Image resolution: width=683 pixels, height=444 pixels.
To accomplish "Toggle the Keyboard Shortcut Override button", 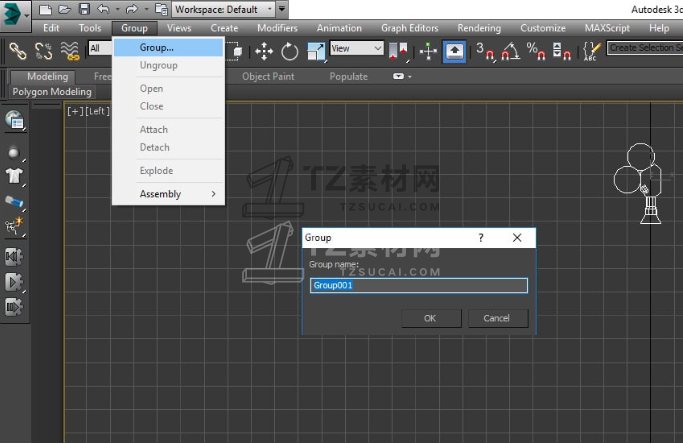I will (454, 51).
